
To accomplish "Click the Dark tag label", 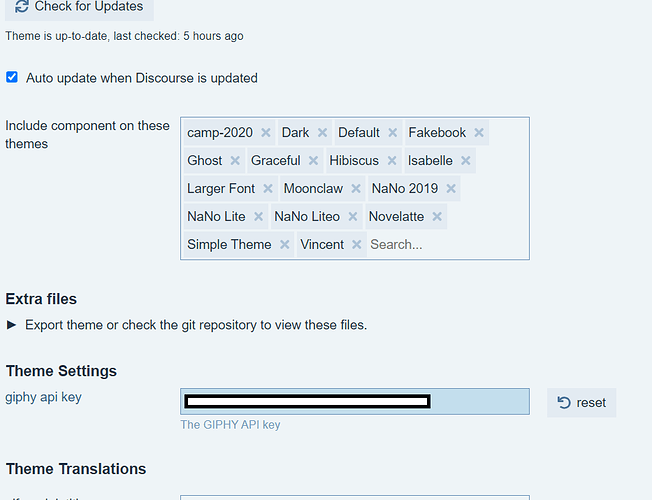I will pyautogui.click(x=295, y=133).
